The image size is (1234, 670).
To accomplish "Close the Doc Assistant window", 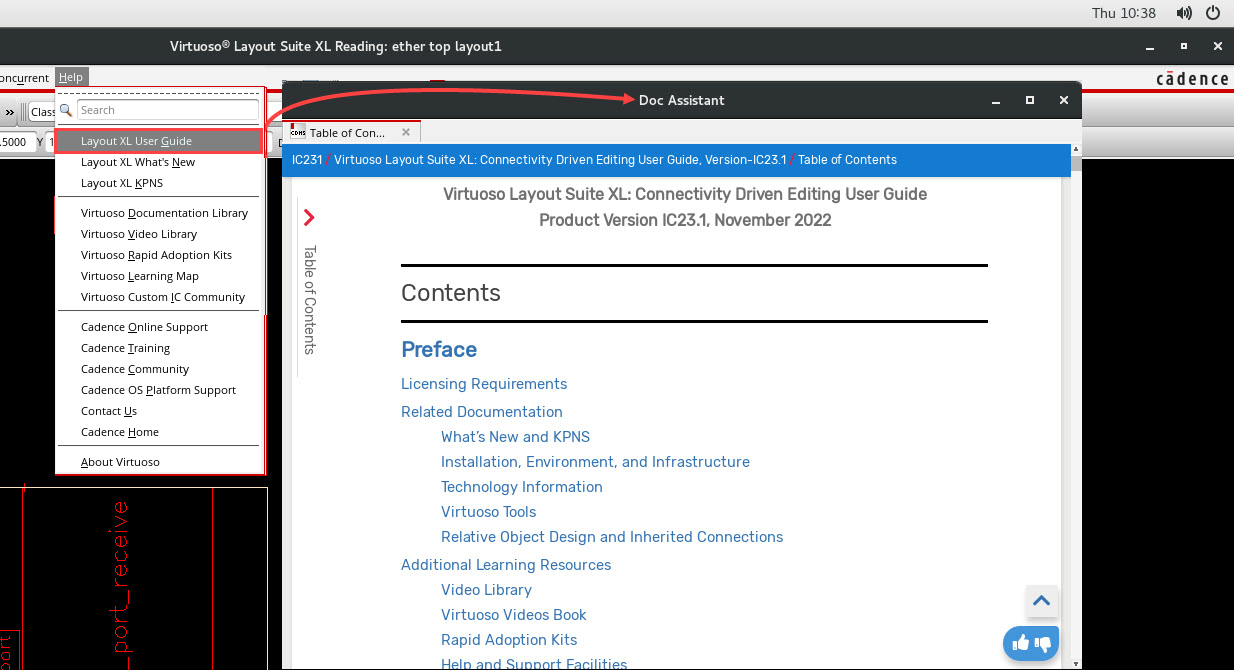I will (1064, 100).
